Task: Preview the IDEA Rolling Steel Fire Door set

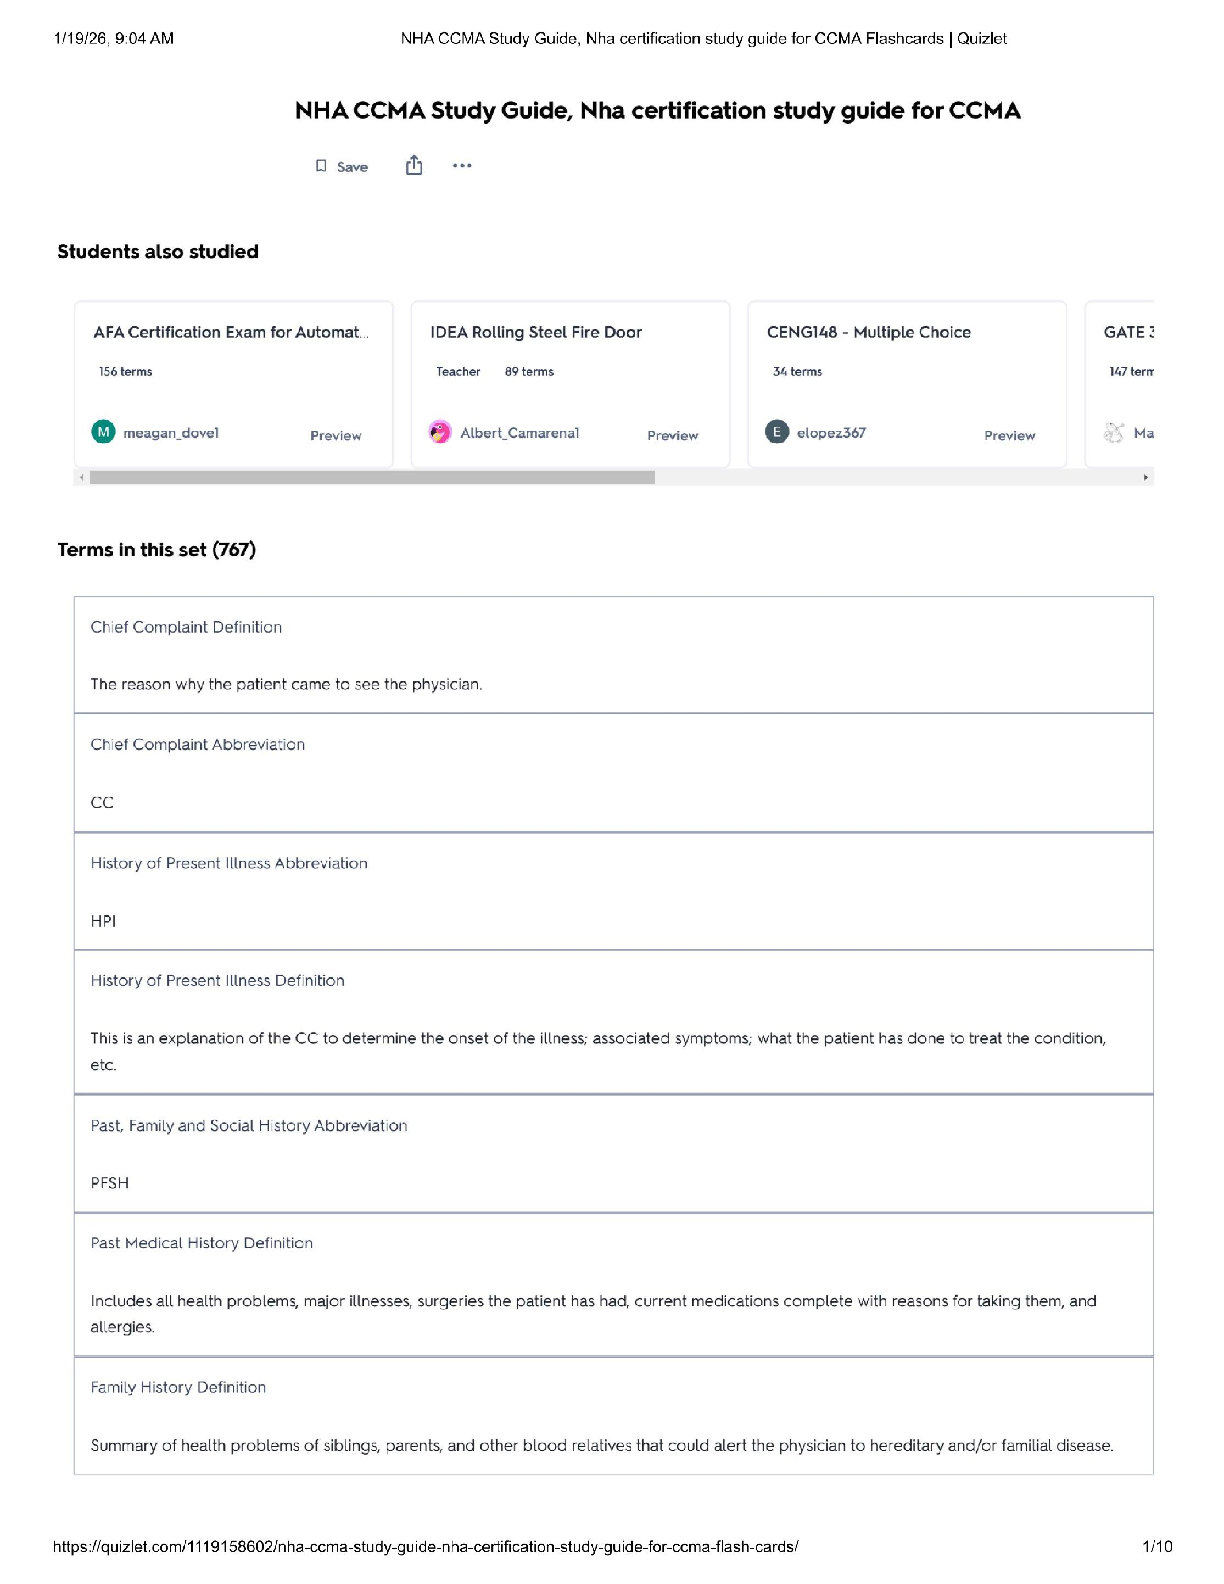Action: [672, 435]
